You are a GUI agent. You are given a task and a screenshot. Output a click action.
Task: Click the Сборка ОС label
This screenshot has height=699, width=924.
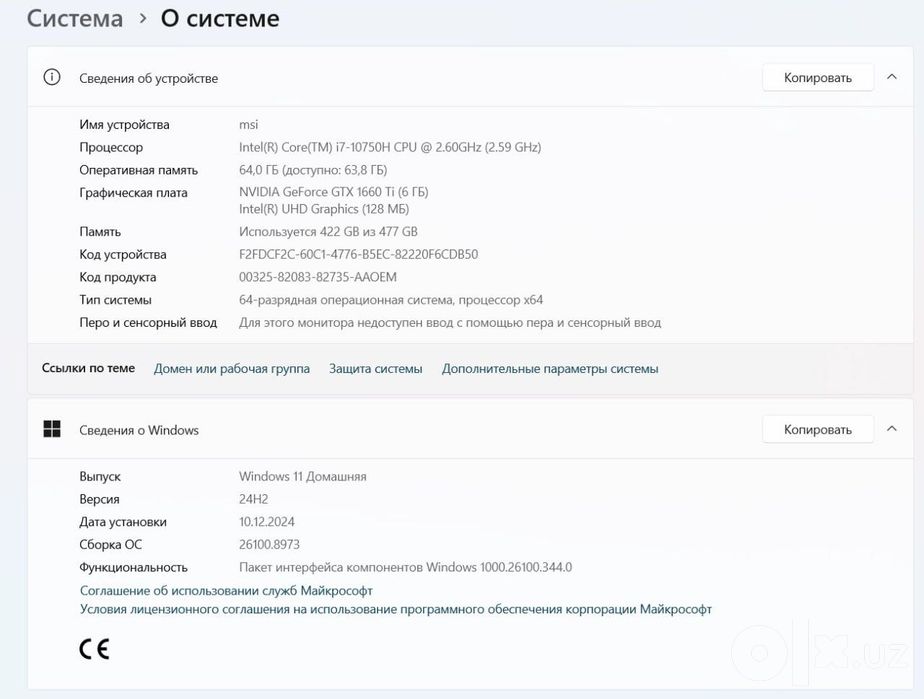pyautogui.click(x=111, y=545)
